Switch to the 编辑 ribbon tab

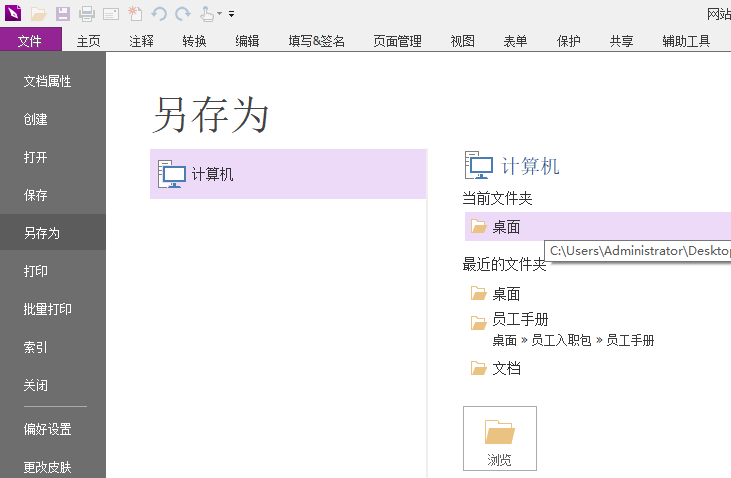point(247,41)
